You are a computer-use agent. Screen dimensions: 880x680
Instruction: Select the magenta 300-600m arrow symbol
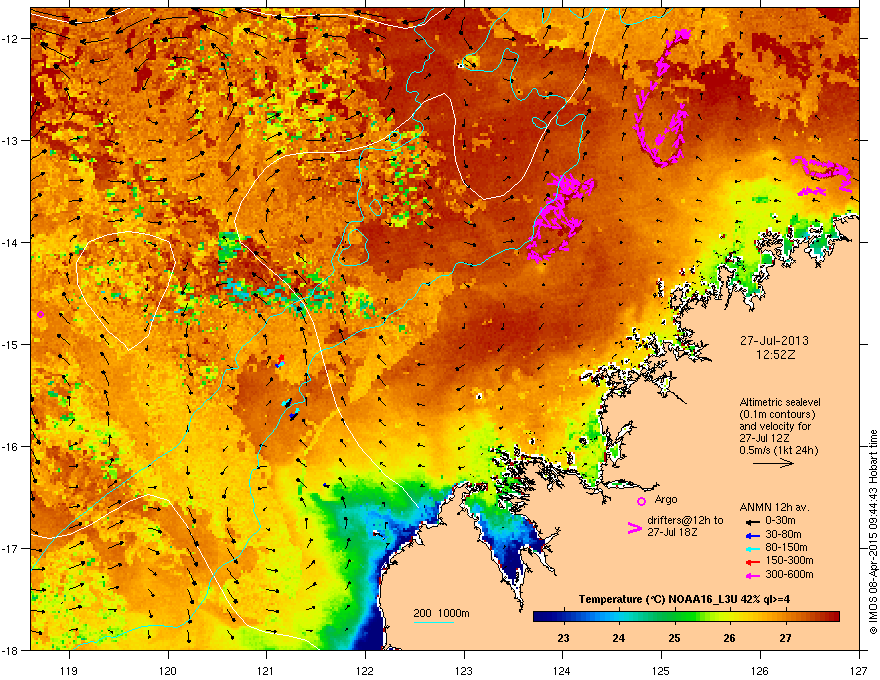[753, 575]
